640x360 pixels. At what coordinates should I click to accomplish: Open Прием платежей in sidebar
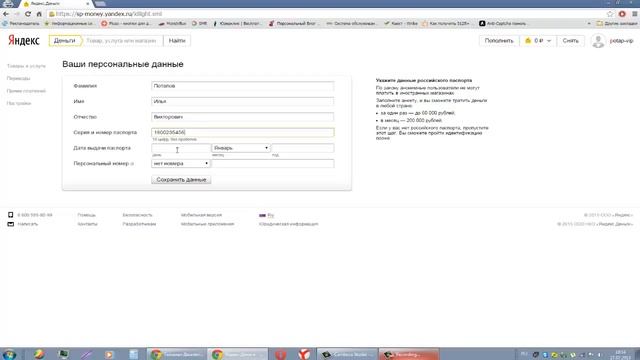26,91
